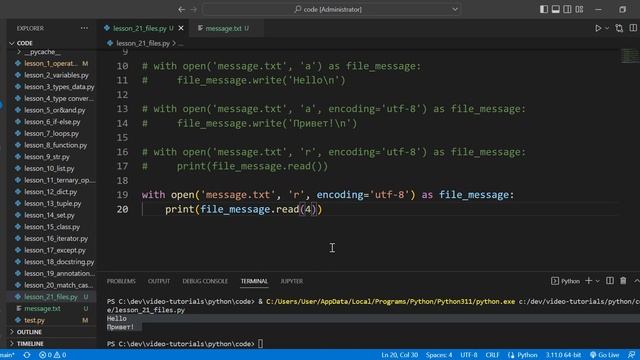Click Ln 20, Col 30 status entry
The width and height of the screenshot is (640, 360).
399,355
